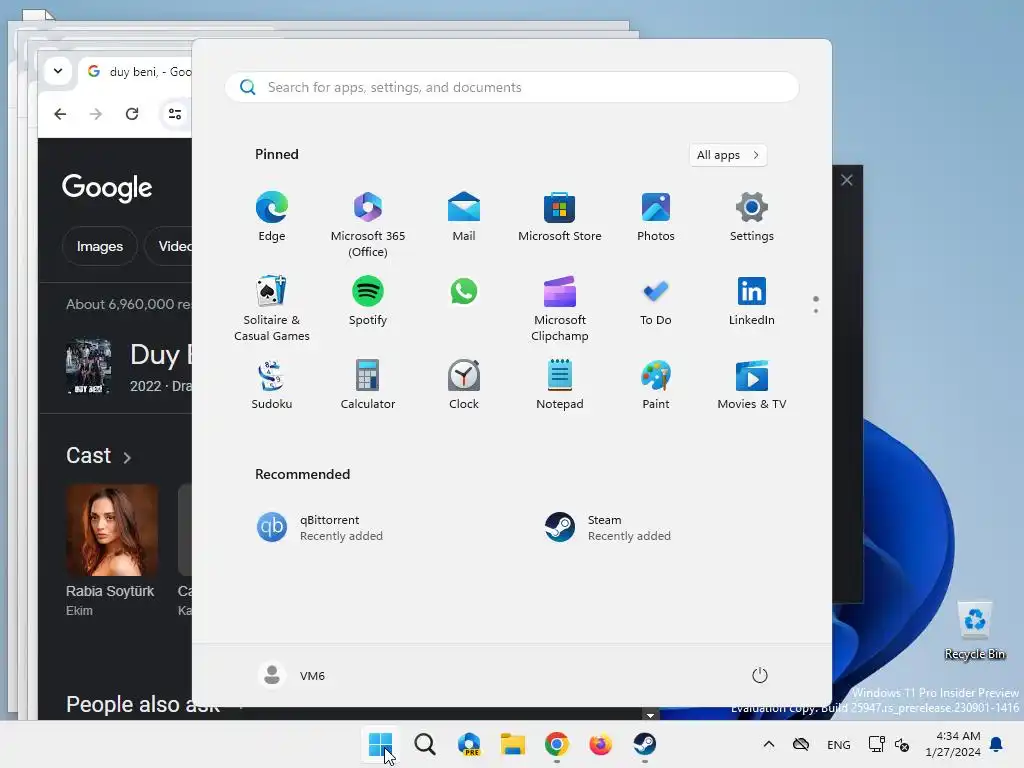Expand the Cast section in Google results

coord(99,455)
